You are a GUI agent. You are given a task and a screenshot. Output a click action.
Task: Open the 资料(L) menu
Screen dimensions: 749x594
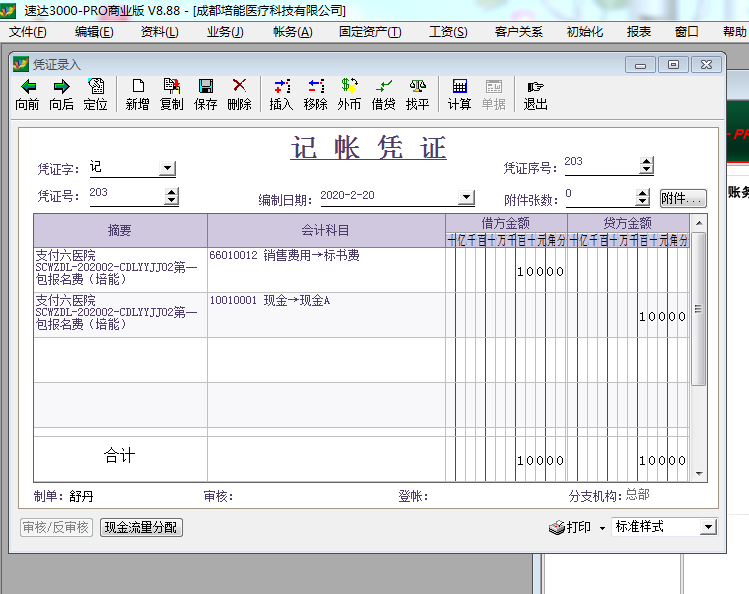coord(160,32)
